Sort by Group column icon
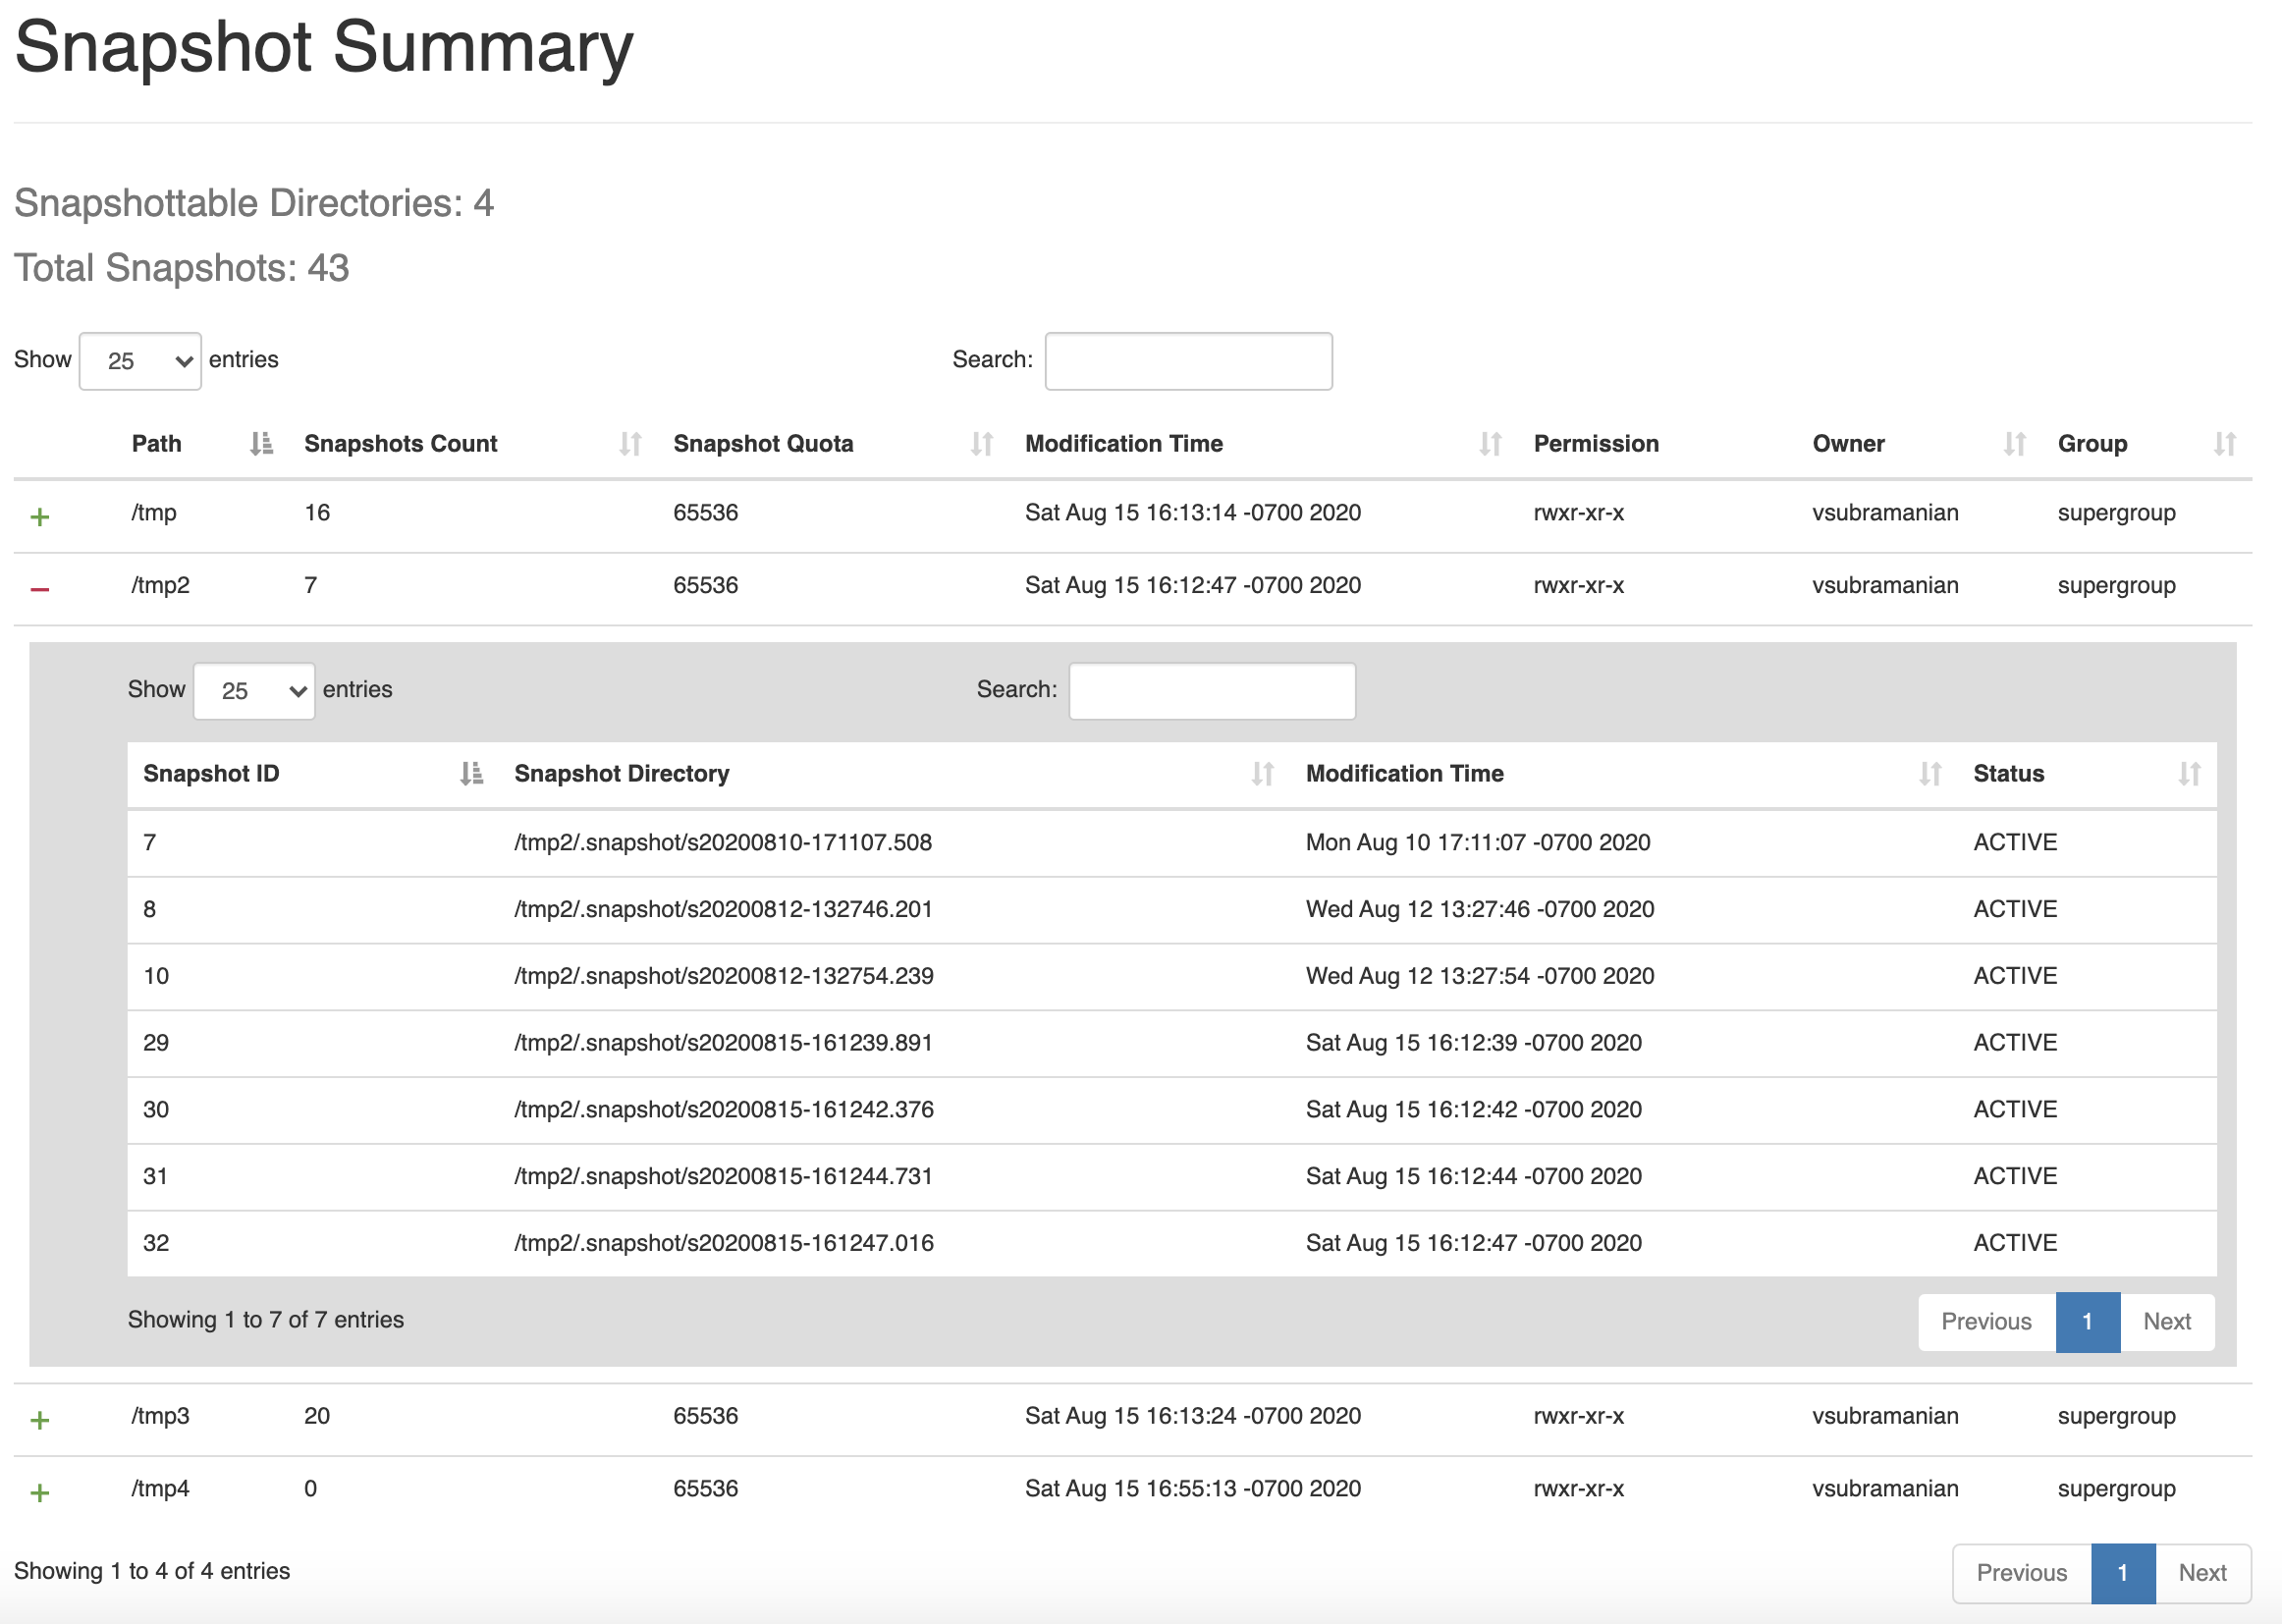2282x1624 pixels. (x=2223, y=444)
